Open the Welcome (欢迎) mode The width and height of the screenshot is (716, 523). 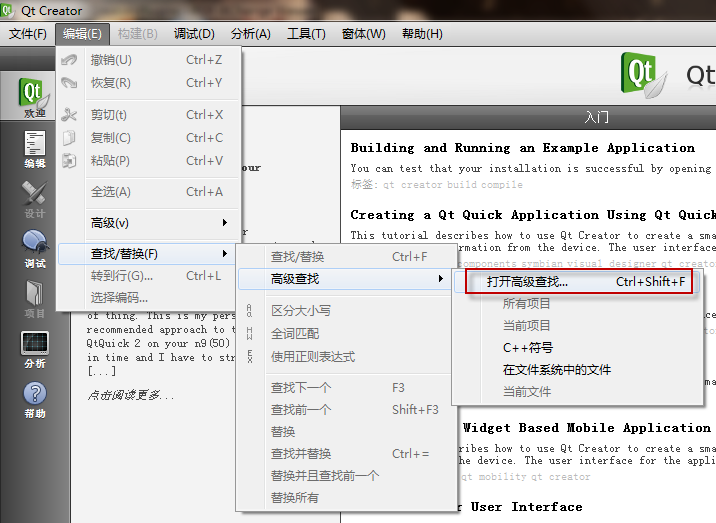34,97
